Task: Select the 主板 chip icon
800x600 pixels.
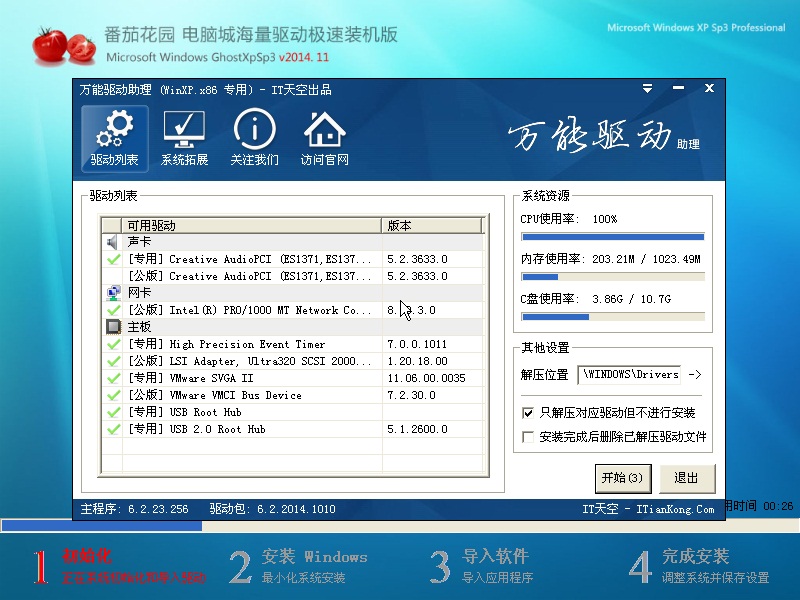Action: (113, 327)
